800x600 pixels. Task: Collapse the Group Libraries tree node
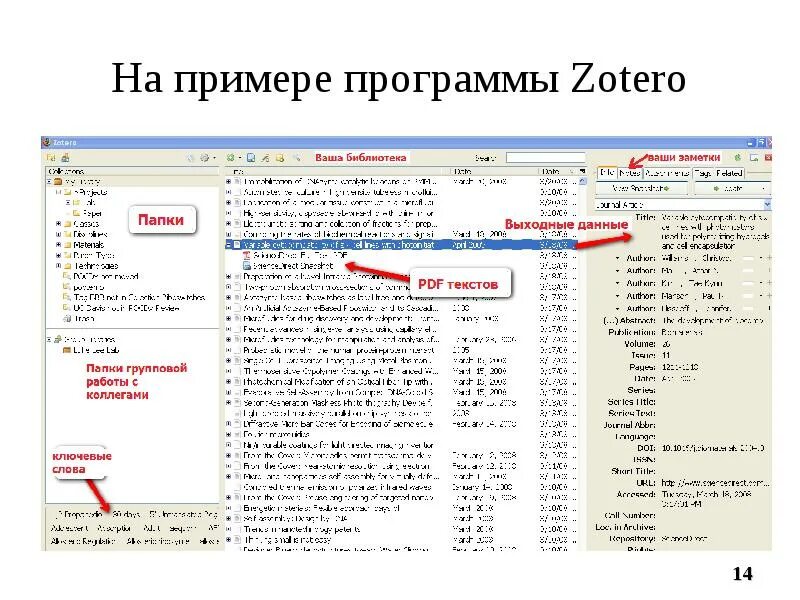click(x=49, y=339)
